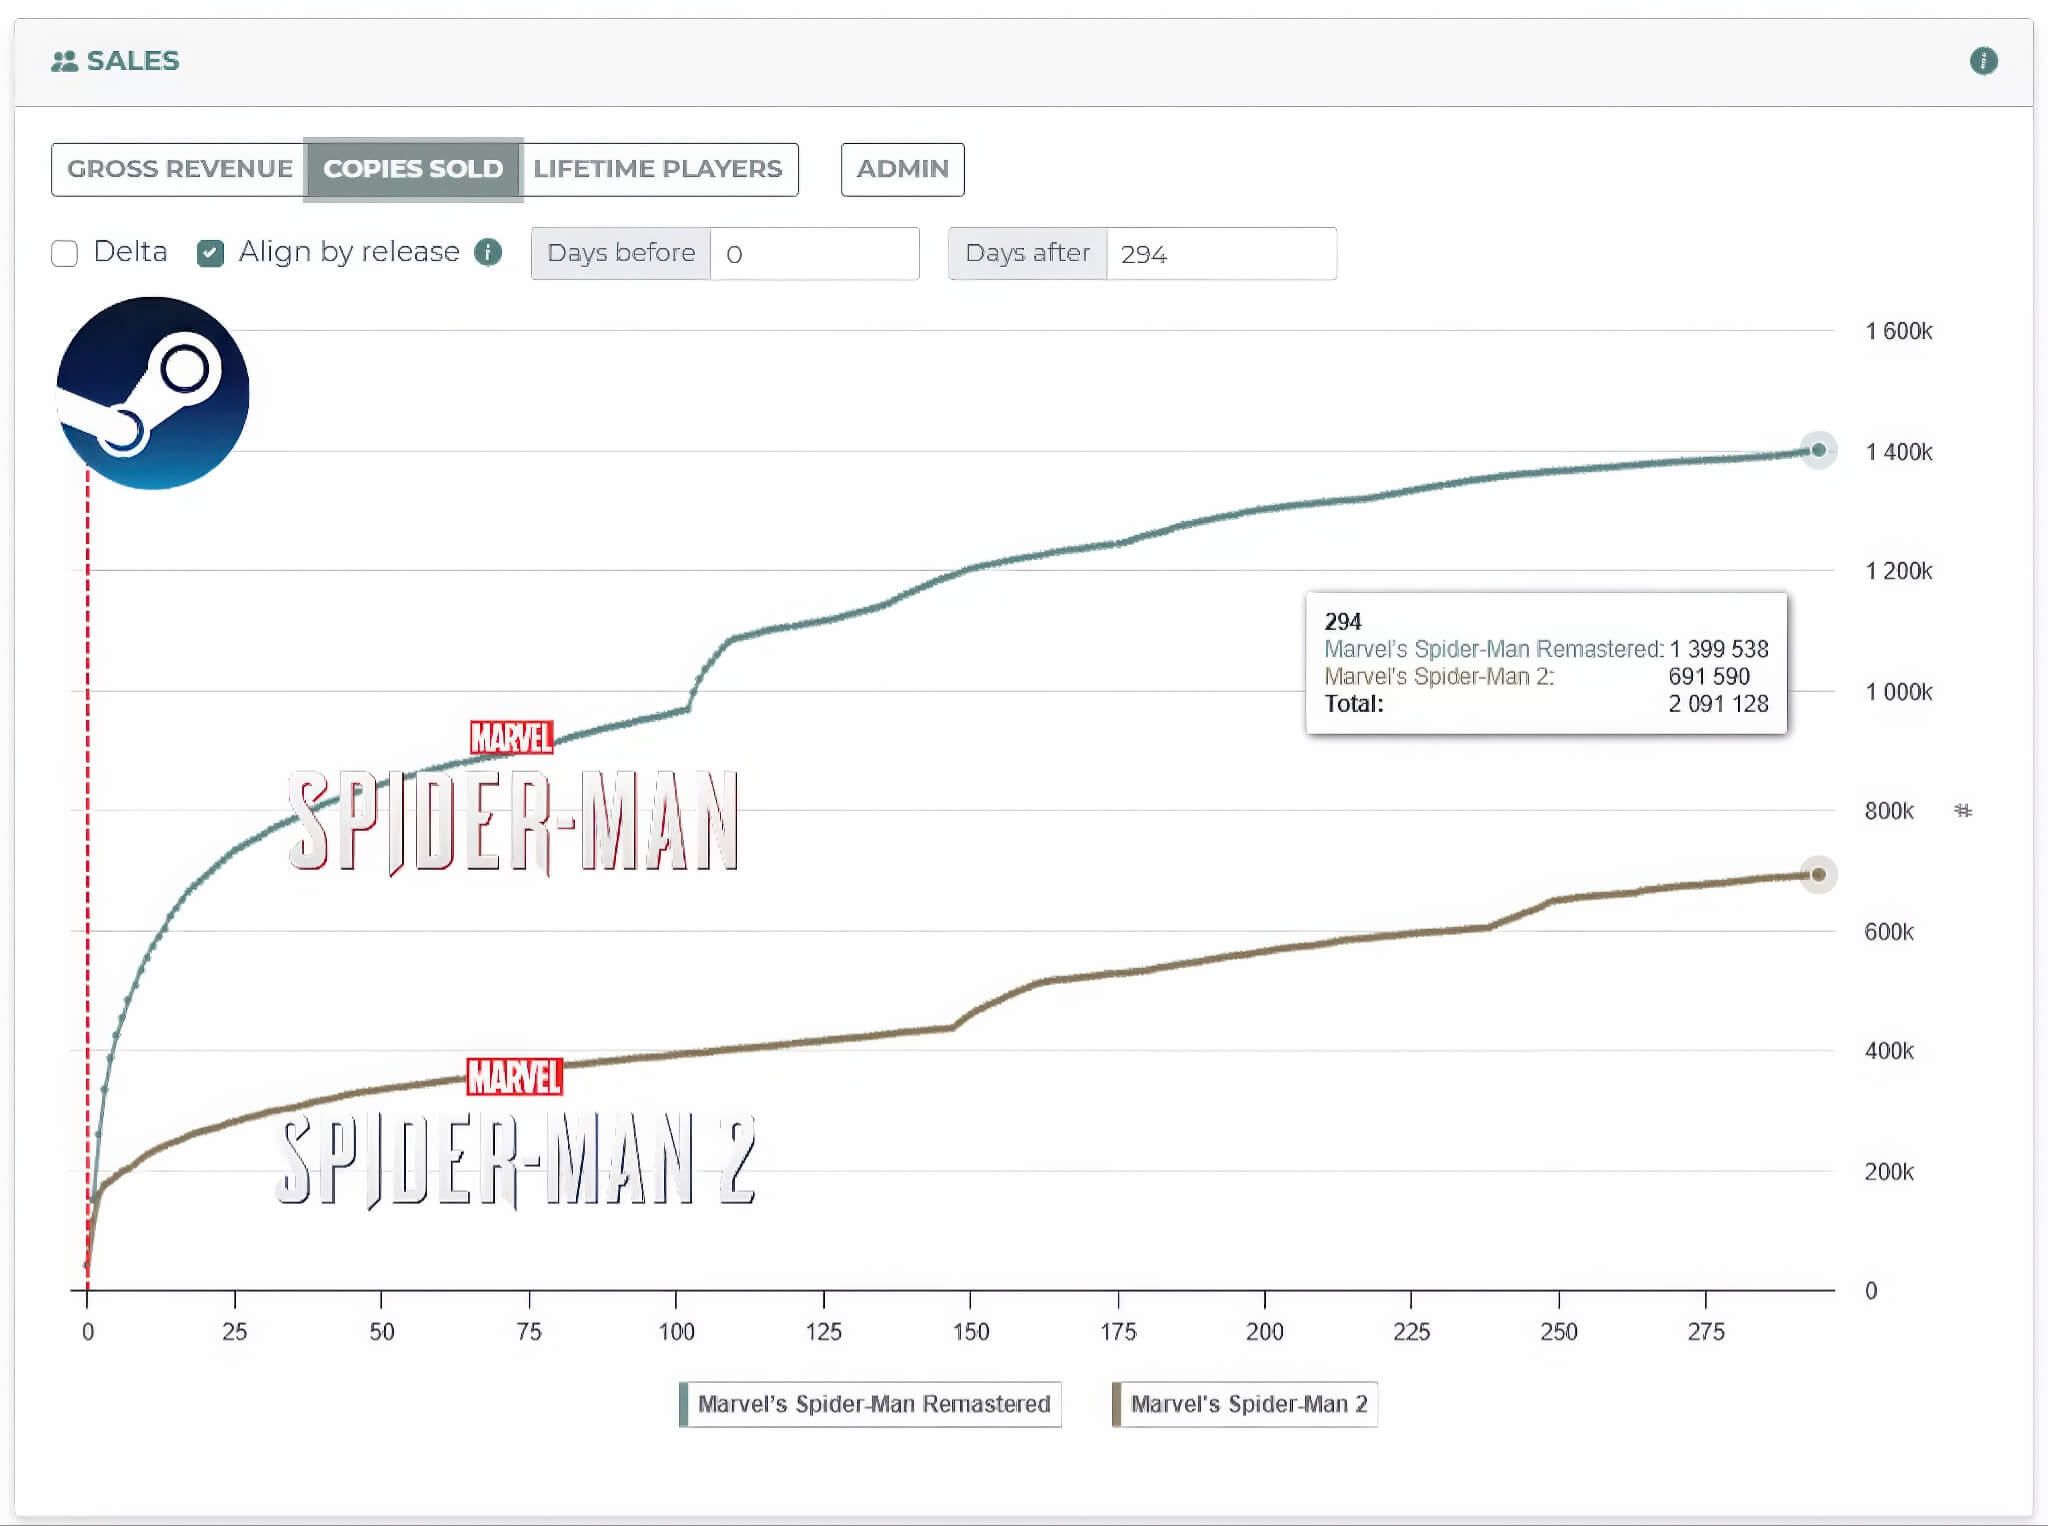Image resolution: width=2048 pixels, height=1526 pixels.
Task: Toggle Marvel's Spider-Man Remastered legend series
Action: coord(873,1404)
